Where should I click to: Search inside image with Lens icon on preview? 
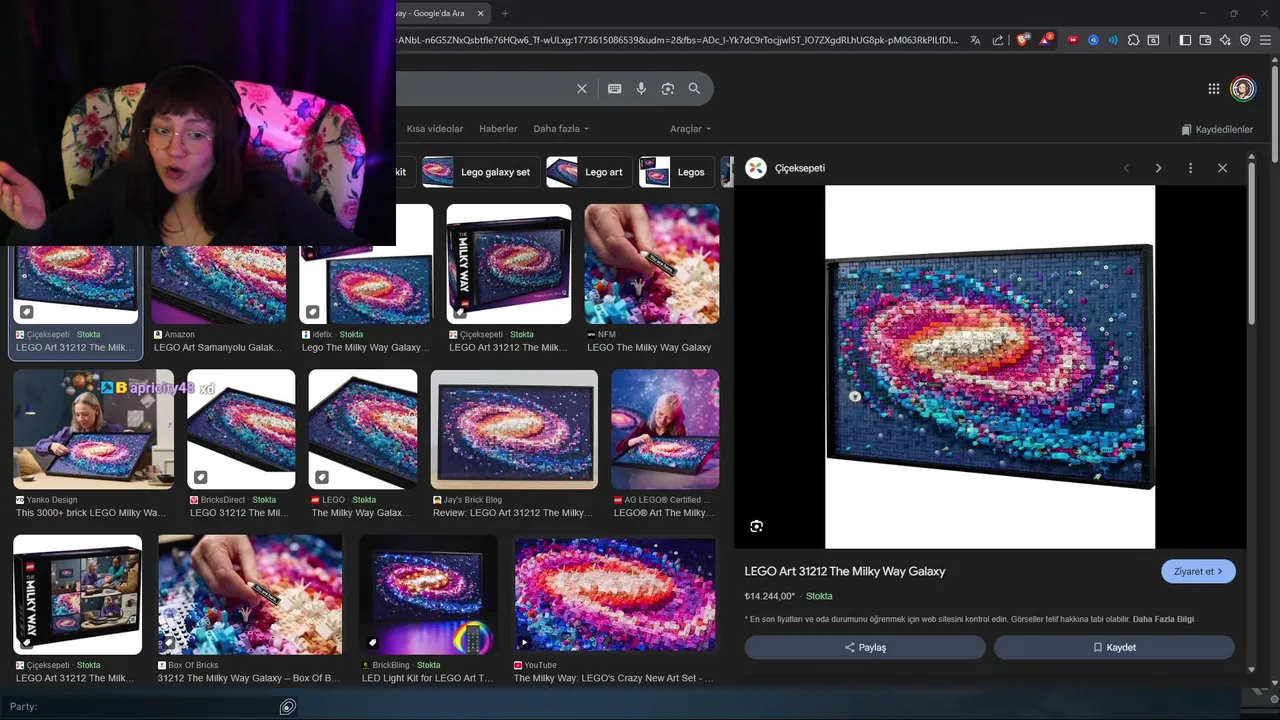pyautogui.click(x=756, y=526)
